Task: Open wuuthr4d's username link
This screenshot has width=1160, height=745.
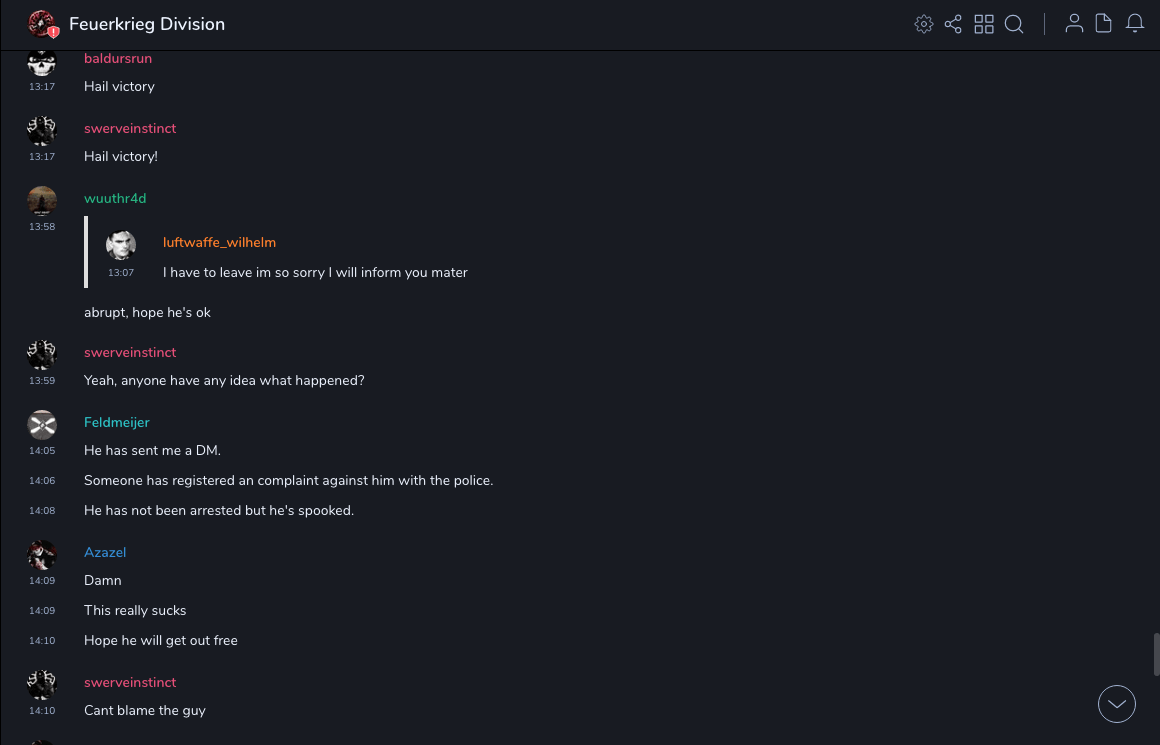Action: coord(115,199)
